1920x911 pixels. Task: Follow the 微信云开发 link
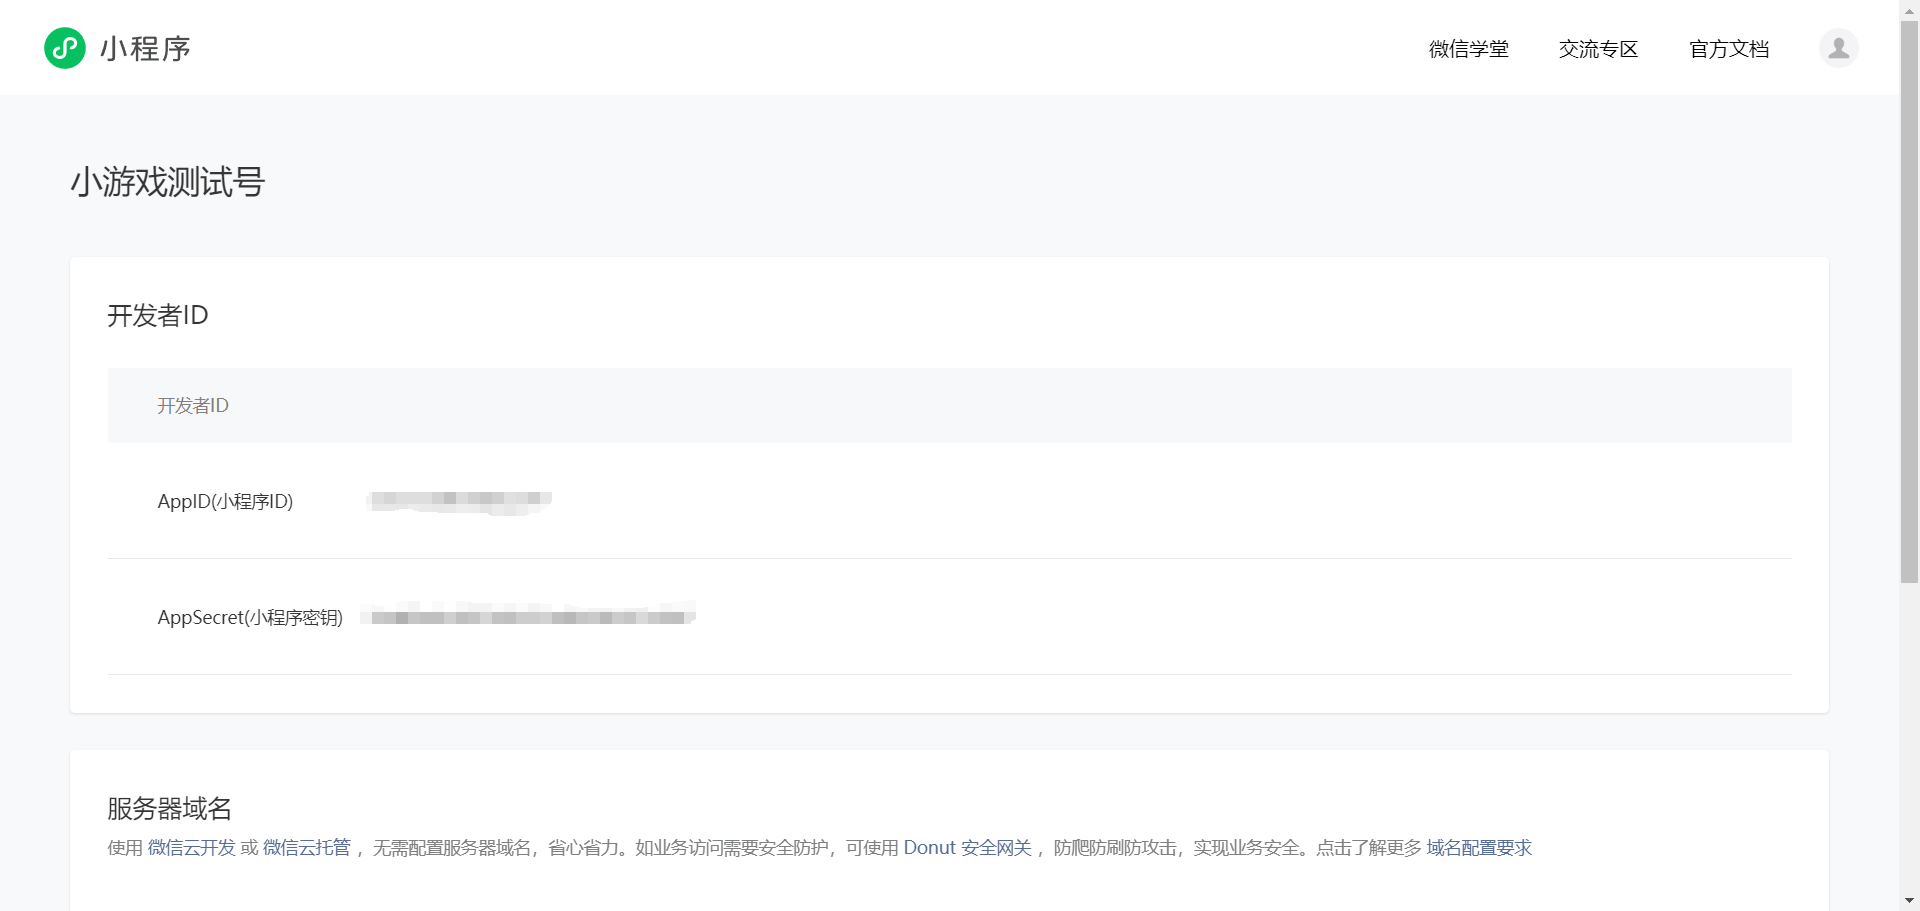point(192,848)
